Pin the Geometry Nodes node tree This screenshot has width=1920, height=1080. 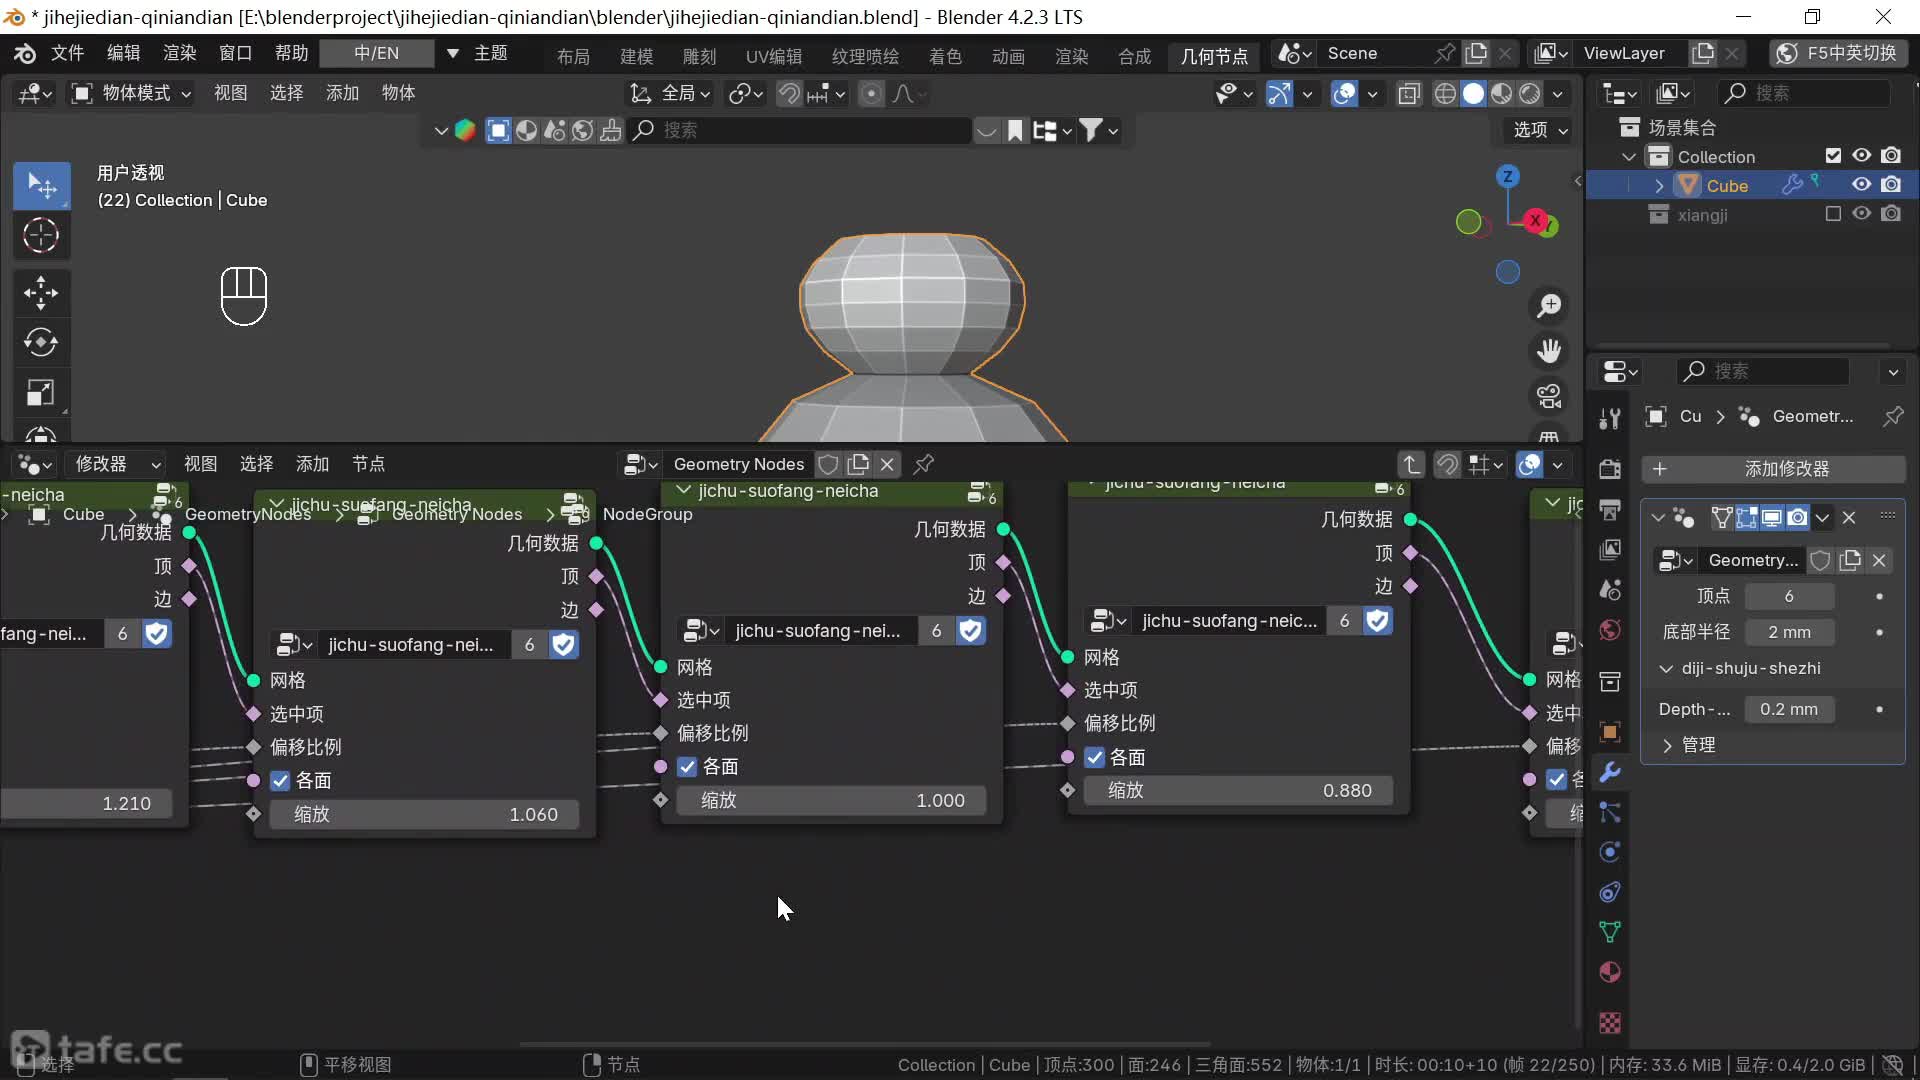(924, 464)
